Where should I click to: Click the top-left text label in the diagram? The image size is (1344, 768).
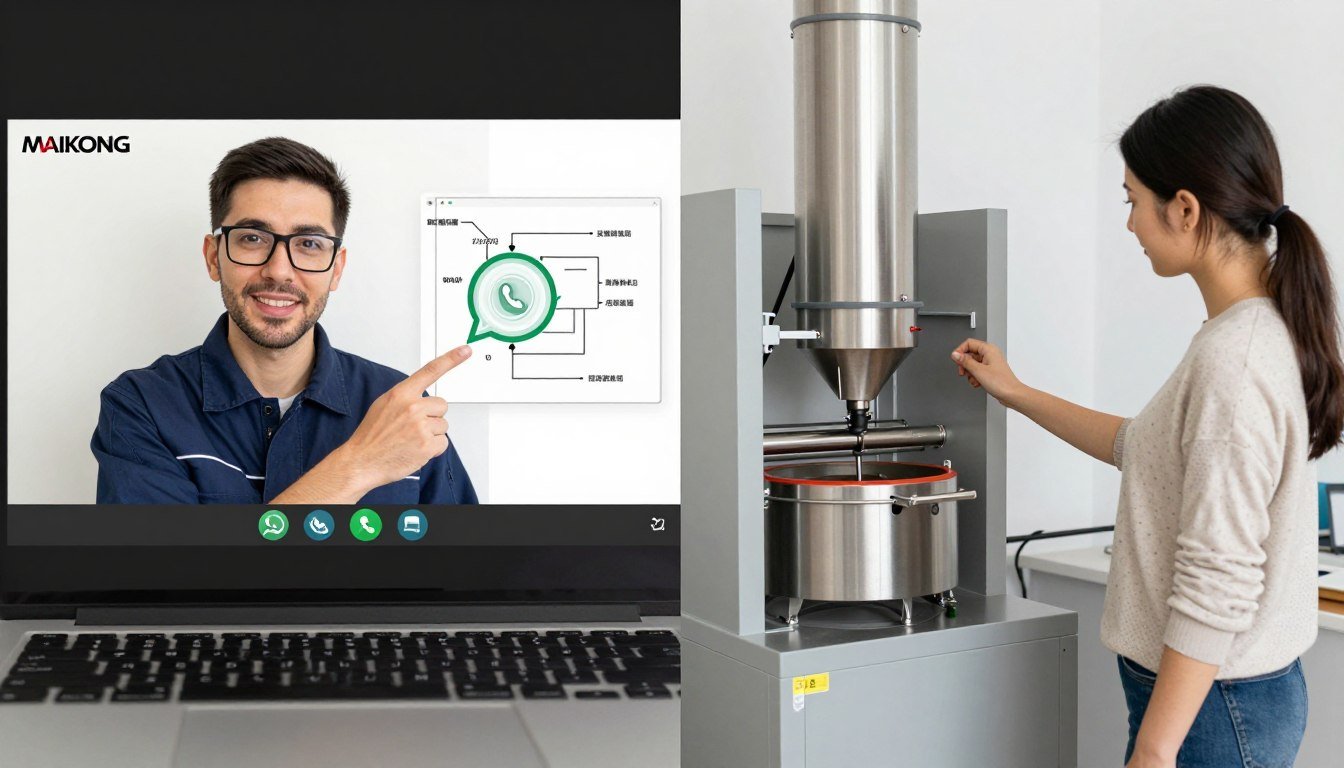(441, 222)
